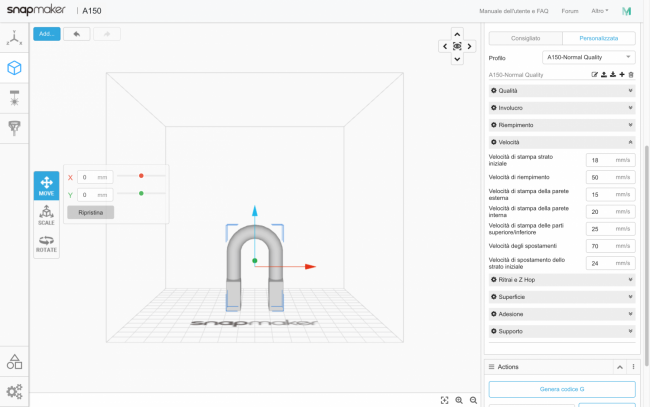Open the Altro menu
Viewport: 650px width, 407px height.
point(598,11)
